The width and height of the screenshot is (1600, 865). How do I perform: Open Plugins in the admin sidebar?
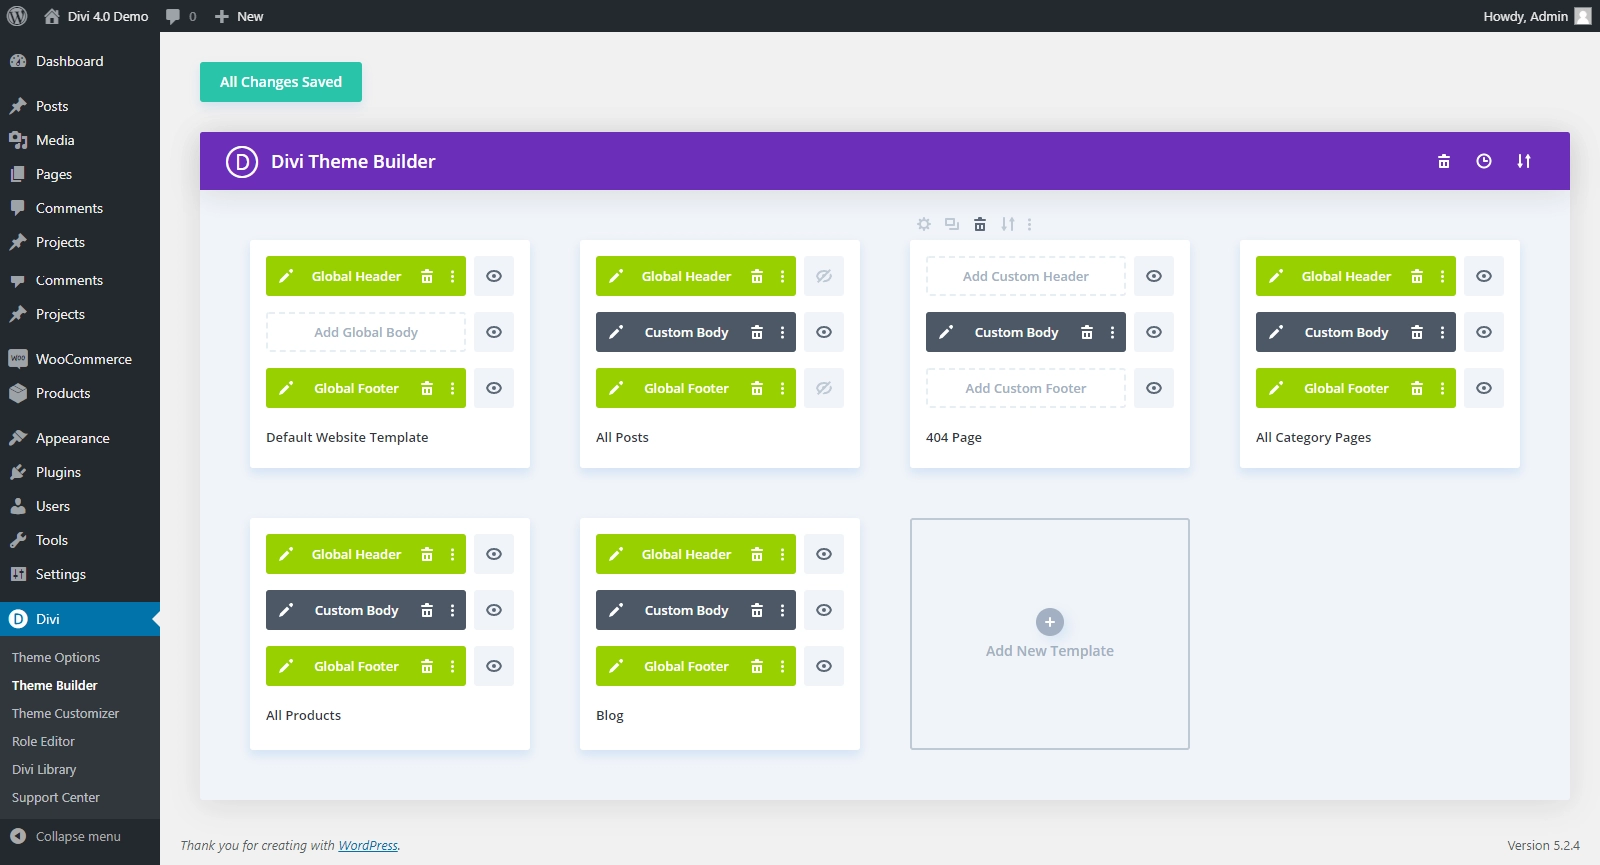point(80,472)
